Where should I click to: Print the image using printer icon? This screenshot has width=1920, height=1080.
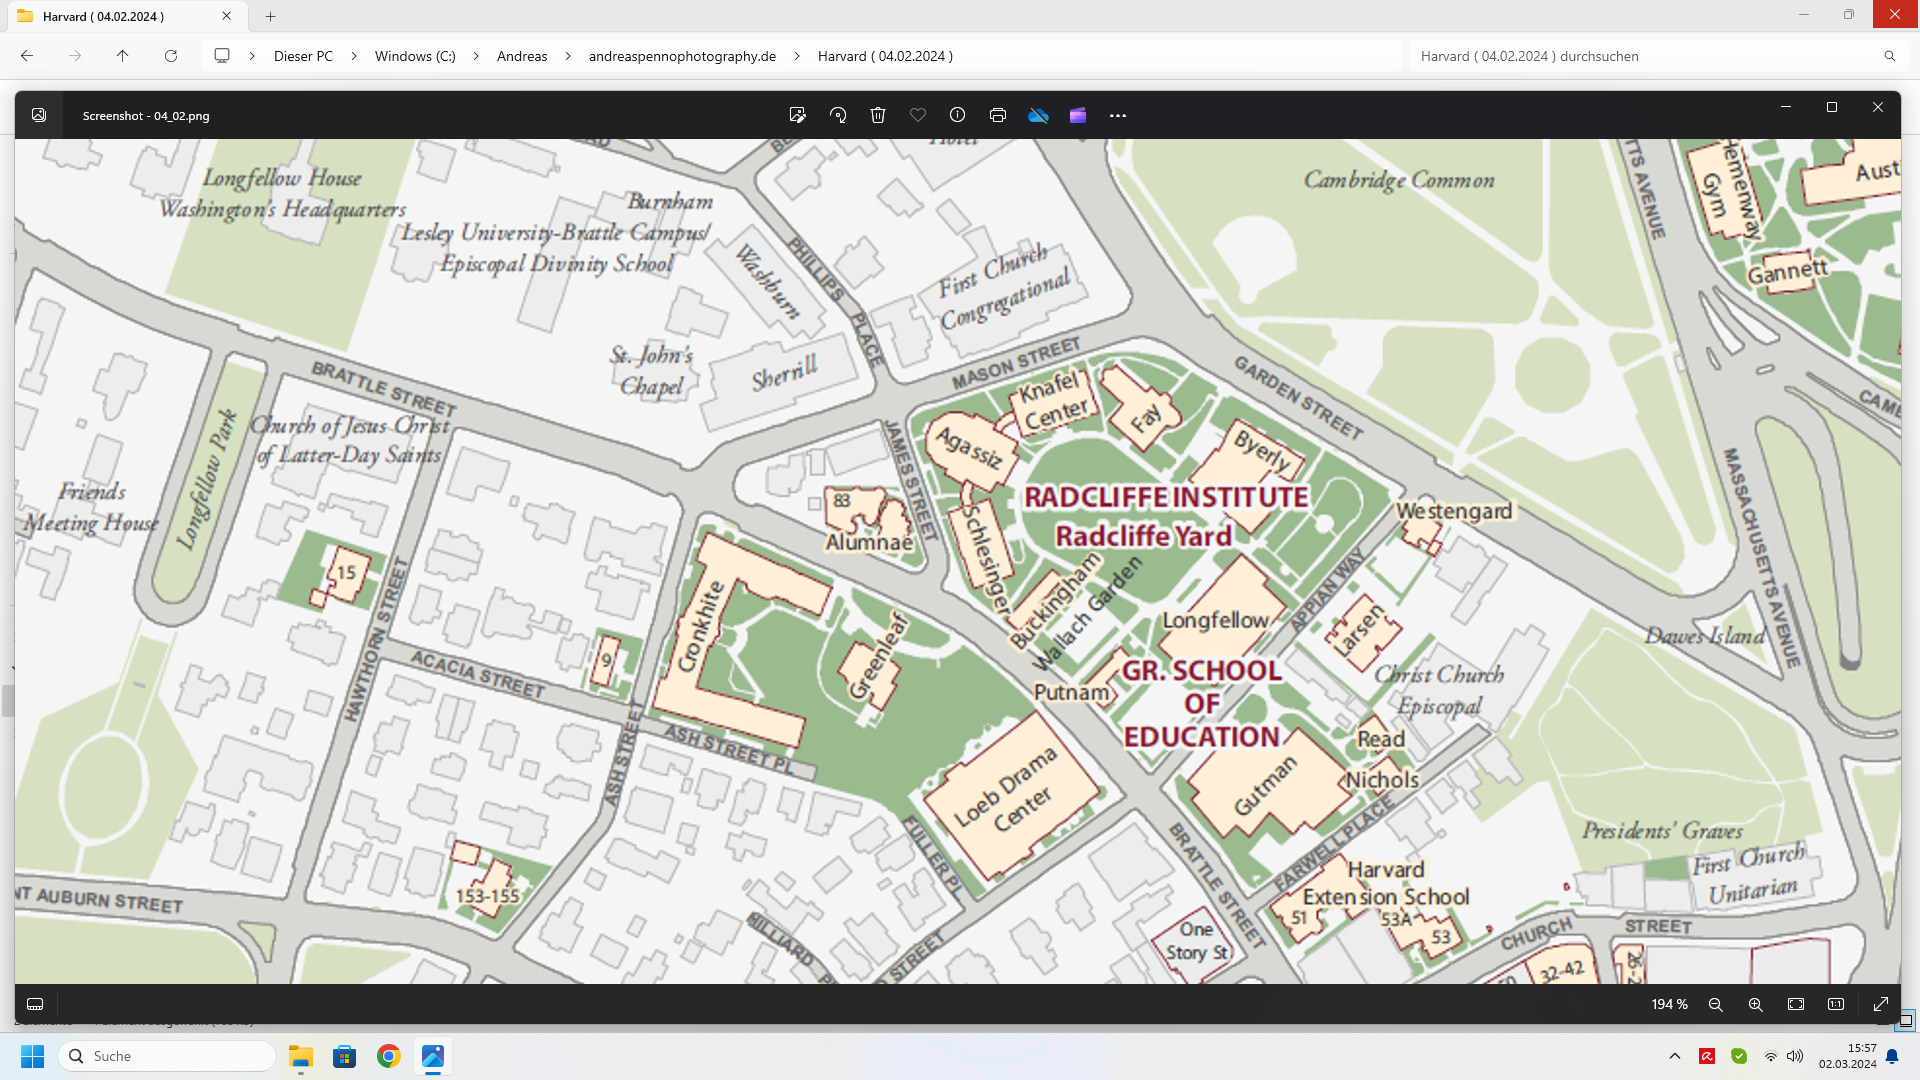[998, 115]
